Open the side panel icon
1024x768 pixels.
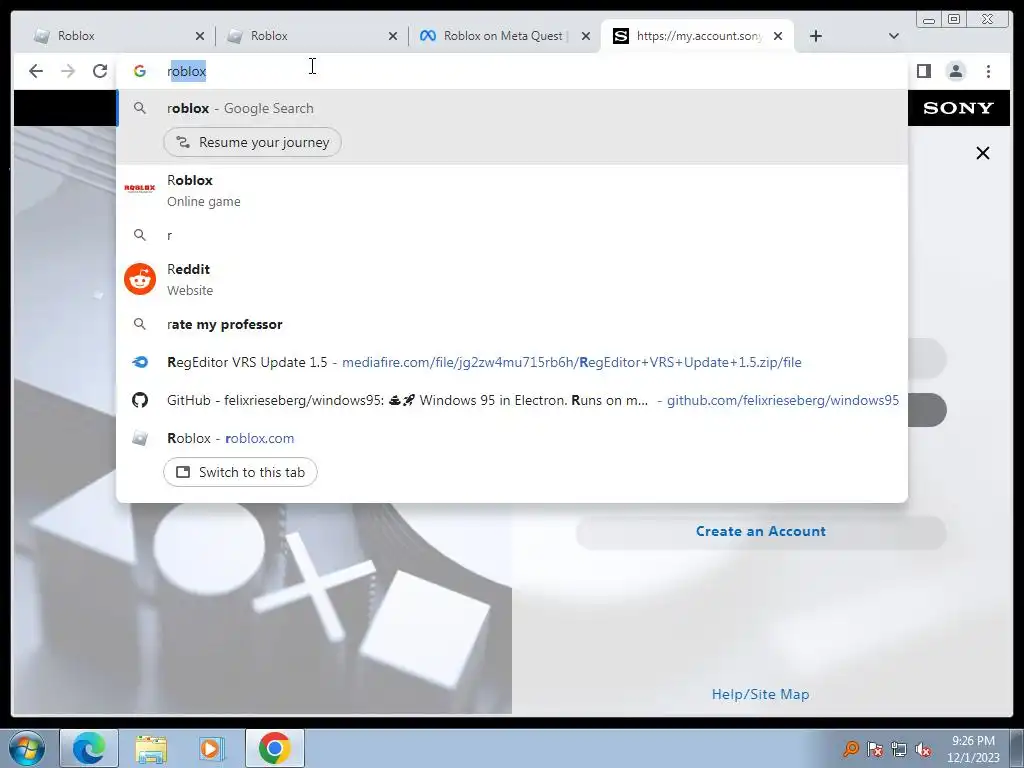pos(923,71)
